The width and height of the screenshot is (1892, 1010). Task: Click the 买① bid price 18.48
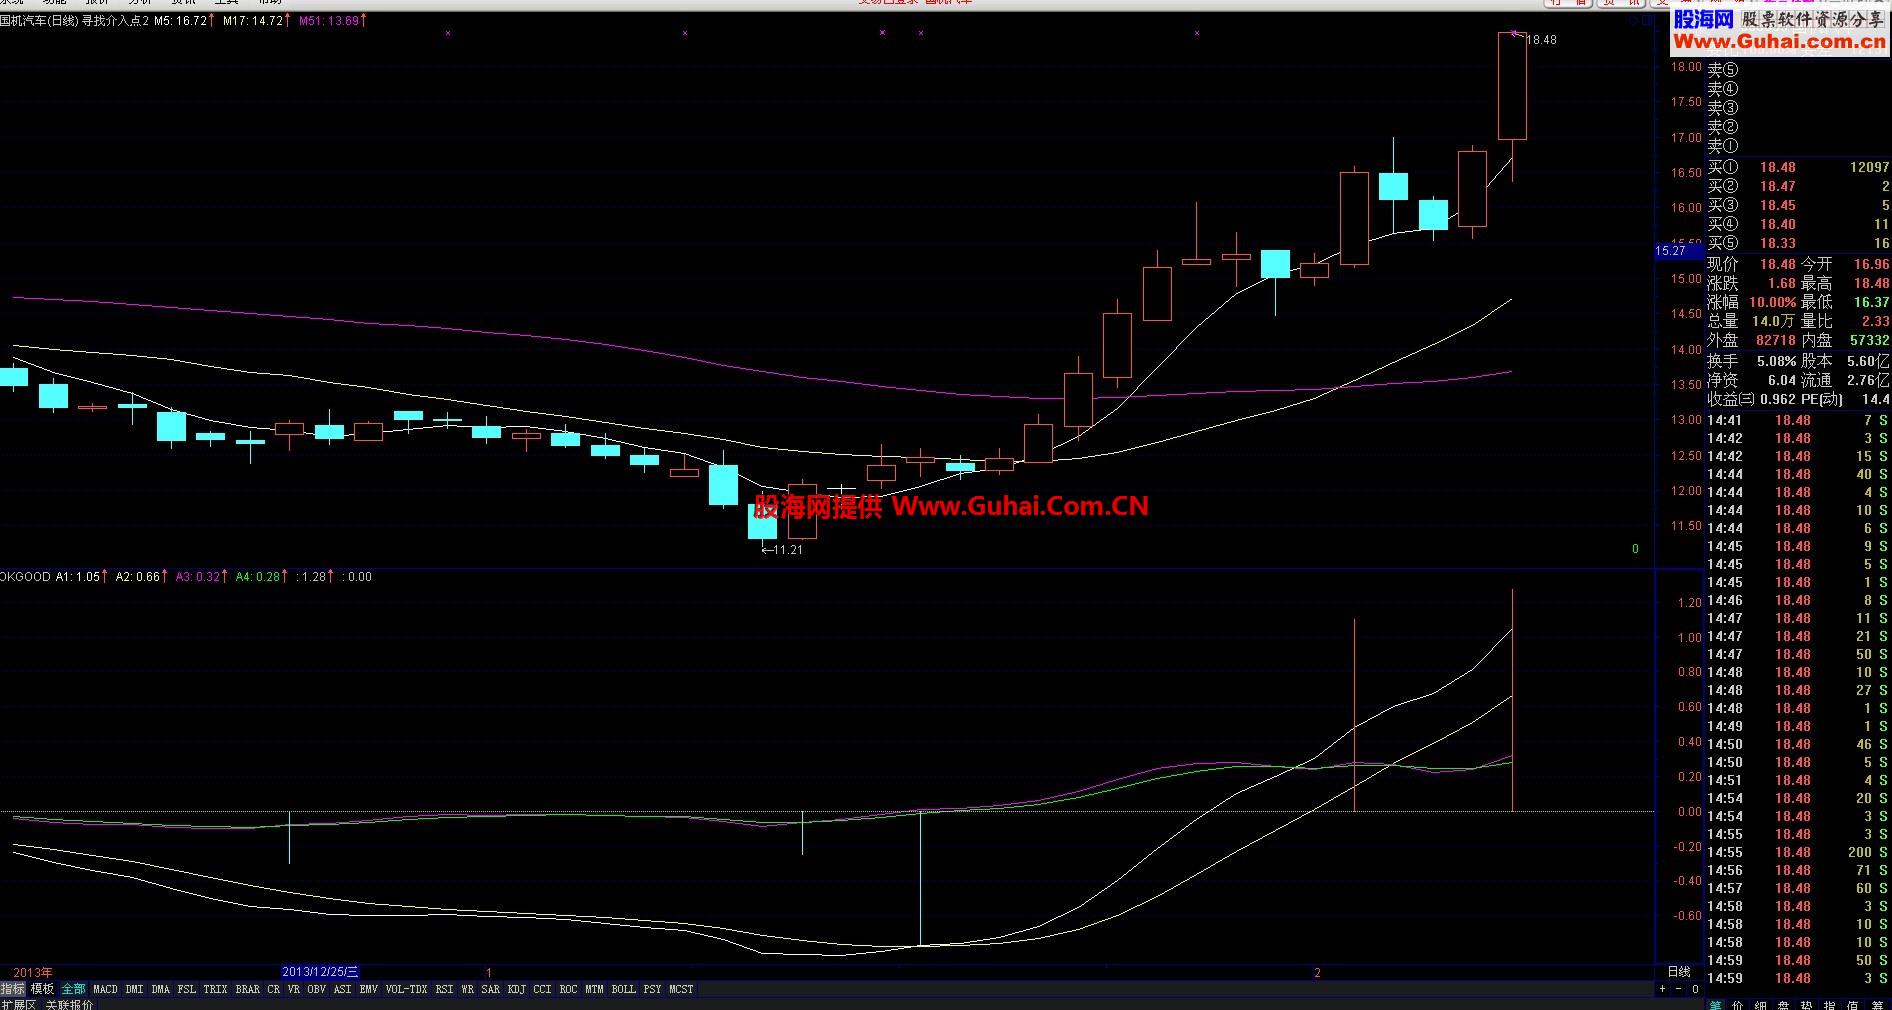tap(1778, 167)
